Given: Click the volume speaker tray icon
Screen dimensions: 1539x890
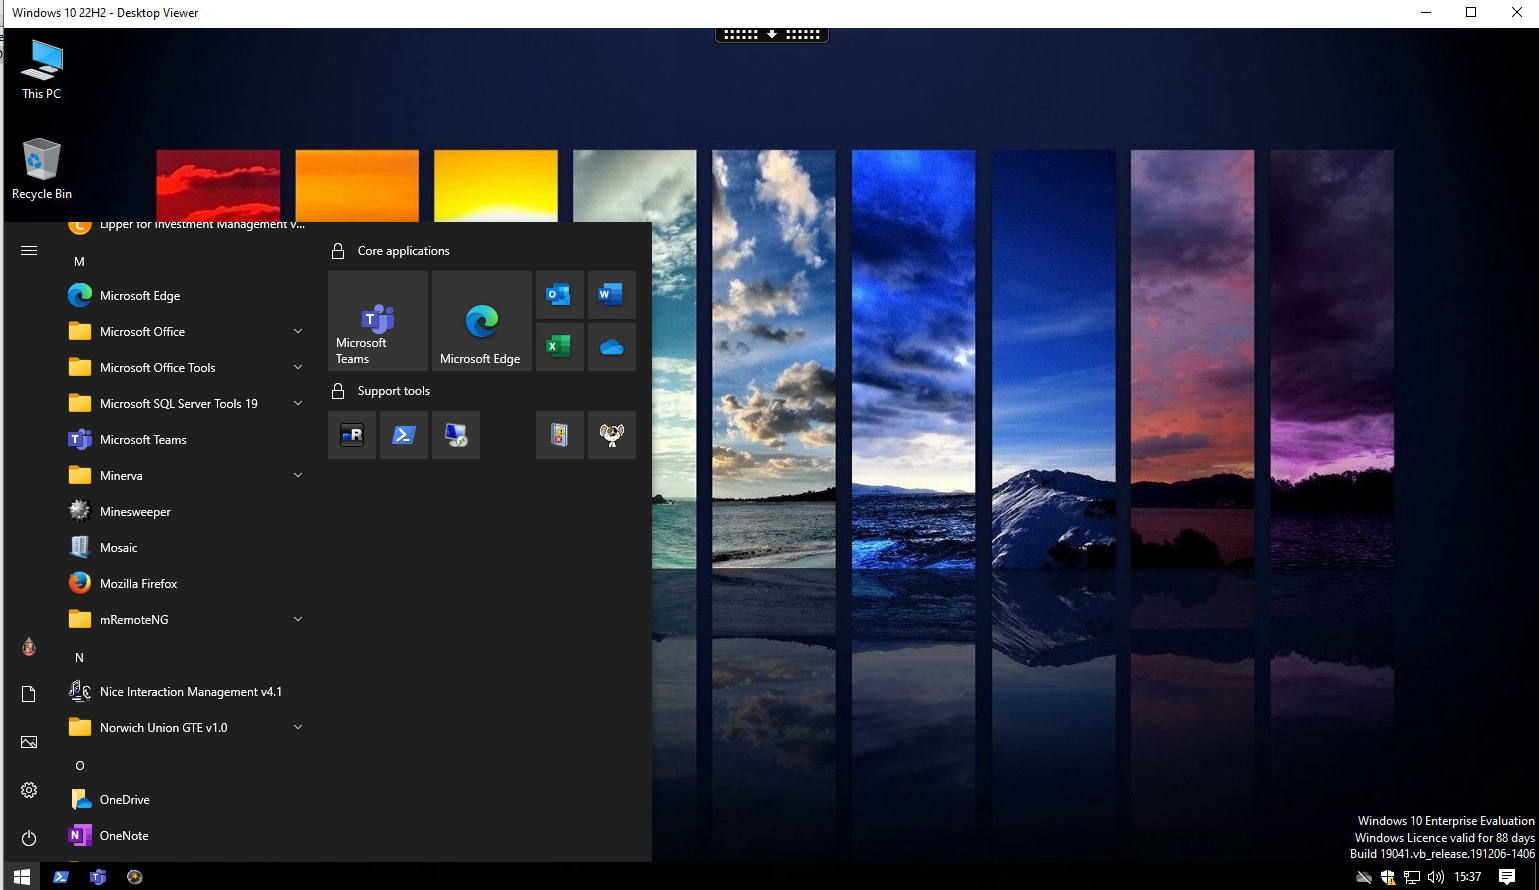Looking at the screenshot, I should [1436, 877].
